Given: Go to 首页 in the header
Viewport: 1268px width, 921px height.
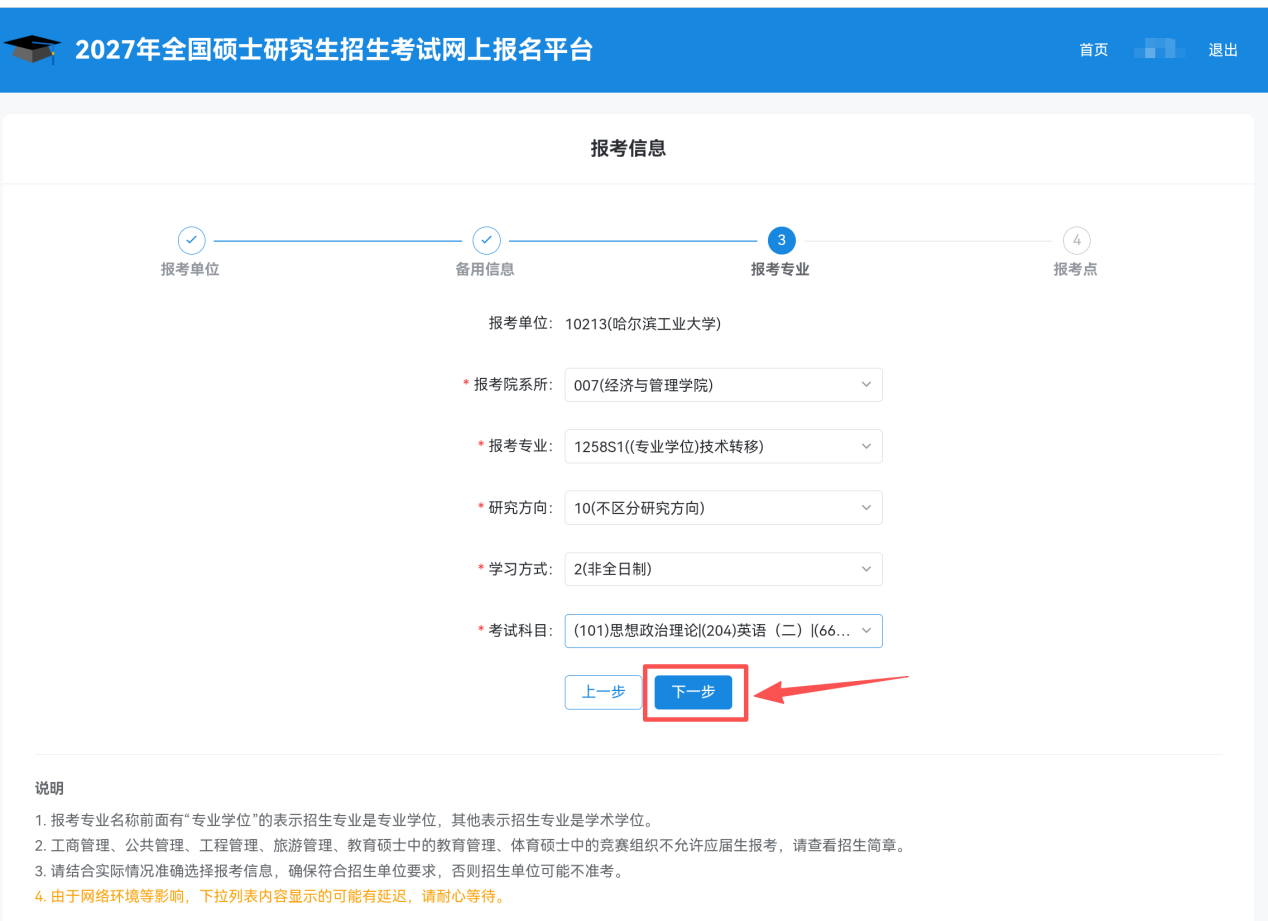Looking at the screenshot, I should pyautogui.click(x=1093, y=50).
